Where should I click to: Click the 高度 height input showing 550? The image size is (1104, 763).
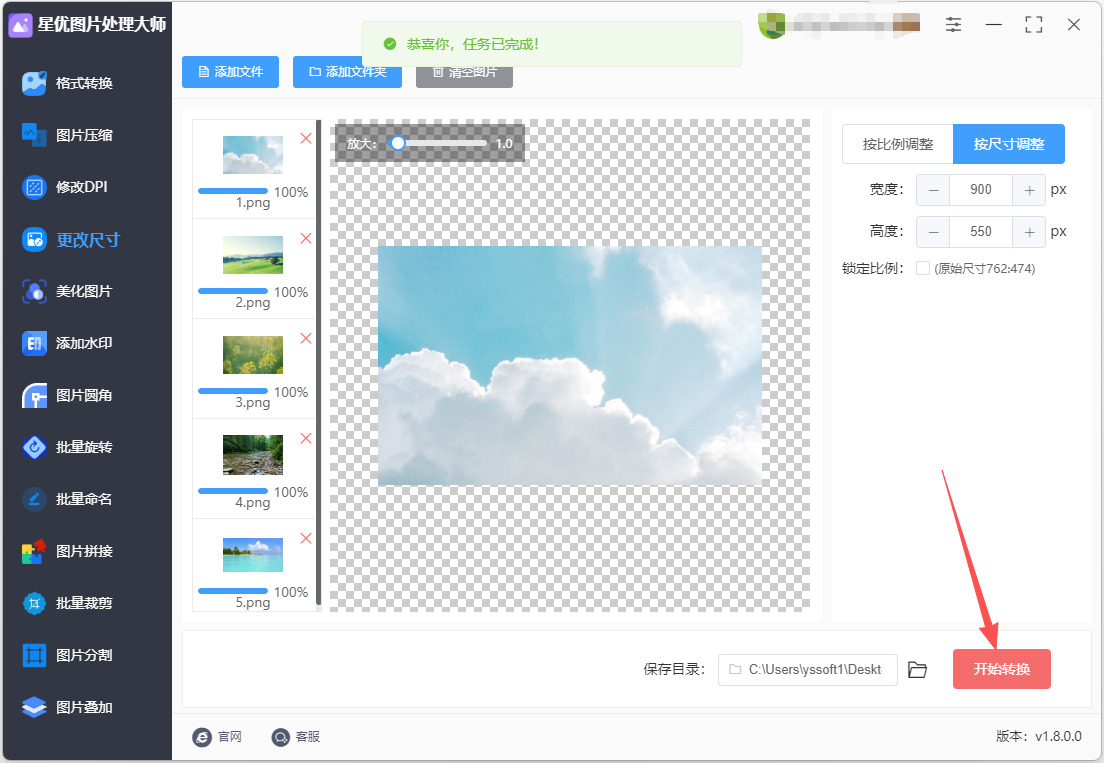(x=981, y=232)
